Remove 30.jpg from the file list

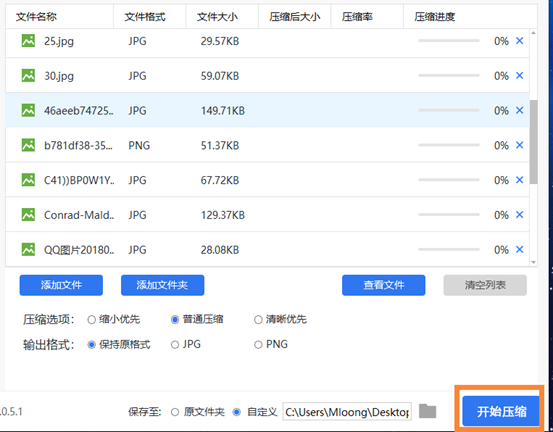[x=519, y=75]
